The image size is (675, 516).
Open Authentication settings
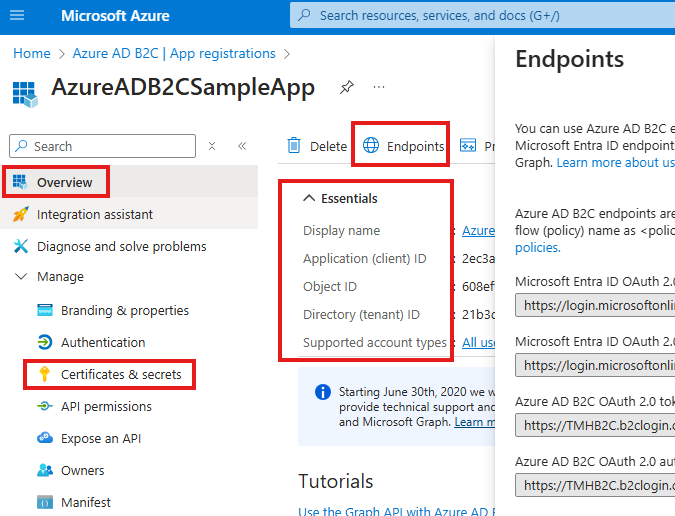click(x=103, y=342)
